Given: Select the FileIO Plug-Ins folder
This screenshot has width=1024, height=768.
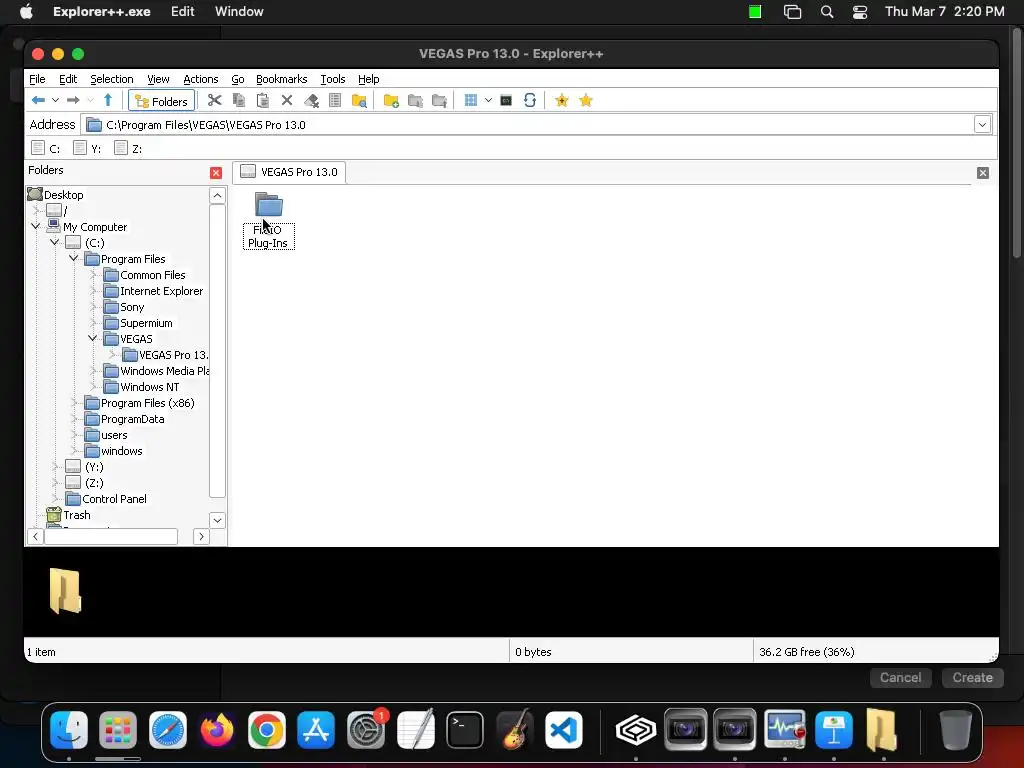Looking at the screenshot, I should pyautogui.click(x=268, y=221).
